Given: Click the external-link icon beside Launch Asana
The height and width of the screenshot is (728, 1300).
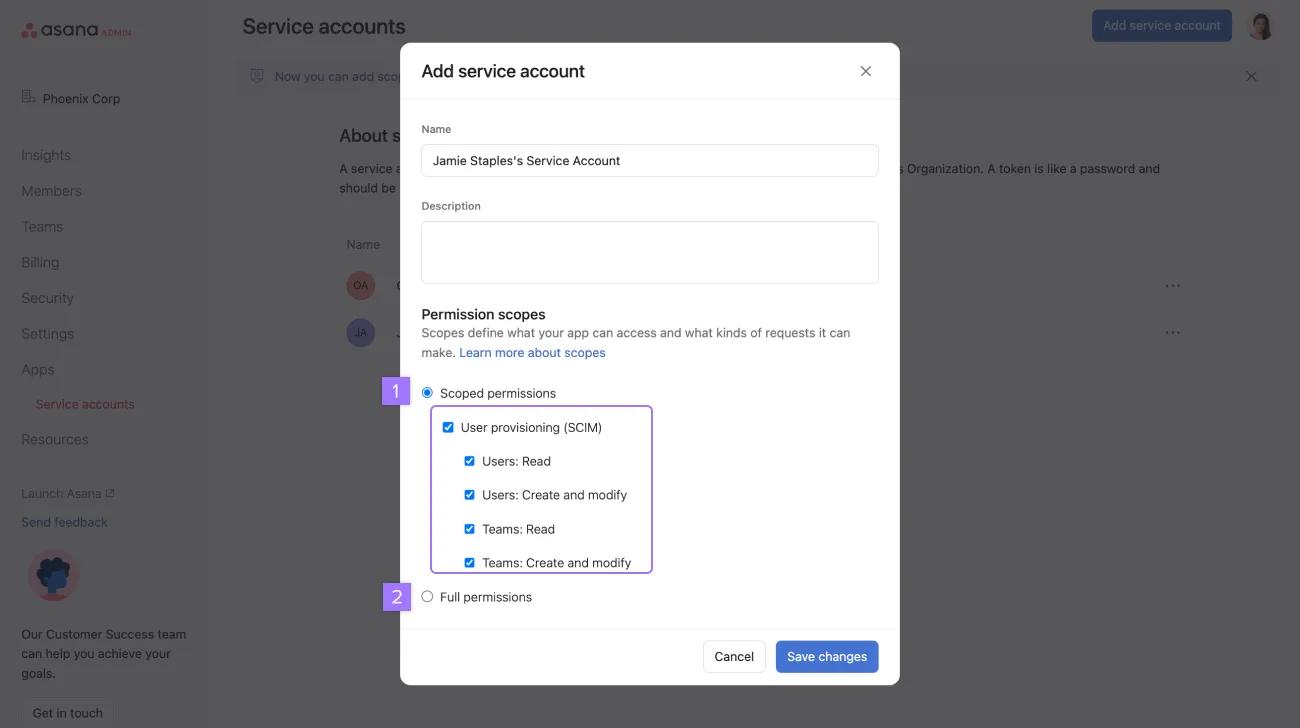Looking at the screenshot, I should 108,491.
